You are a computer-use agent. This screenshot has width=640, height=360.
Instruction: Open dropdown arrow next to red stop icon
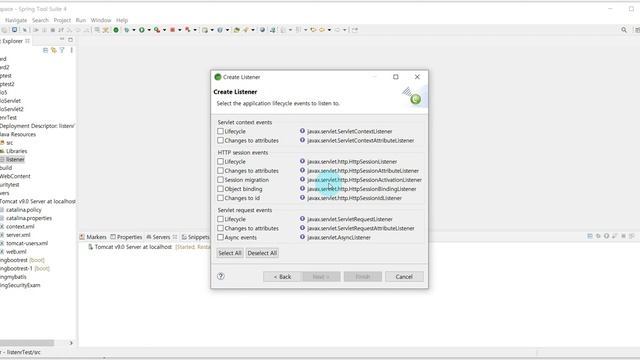[180, 30]
